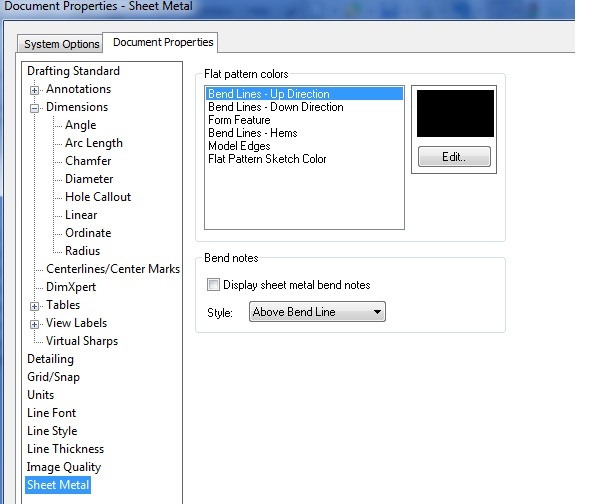614x504 pixels.
Task: Open Ordinate dimension settings
Action: coord(88,233)
